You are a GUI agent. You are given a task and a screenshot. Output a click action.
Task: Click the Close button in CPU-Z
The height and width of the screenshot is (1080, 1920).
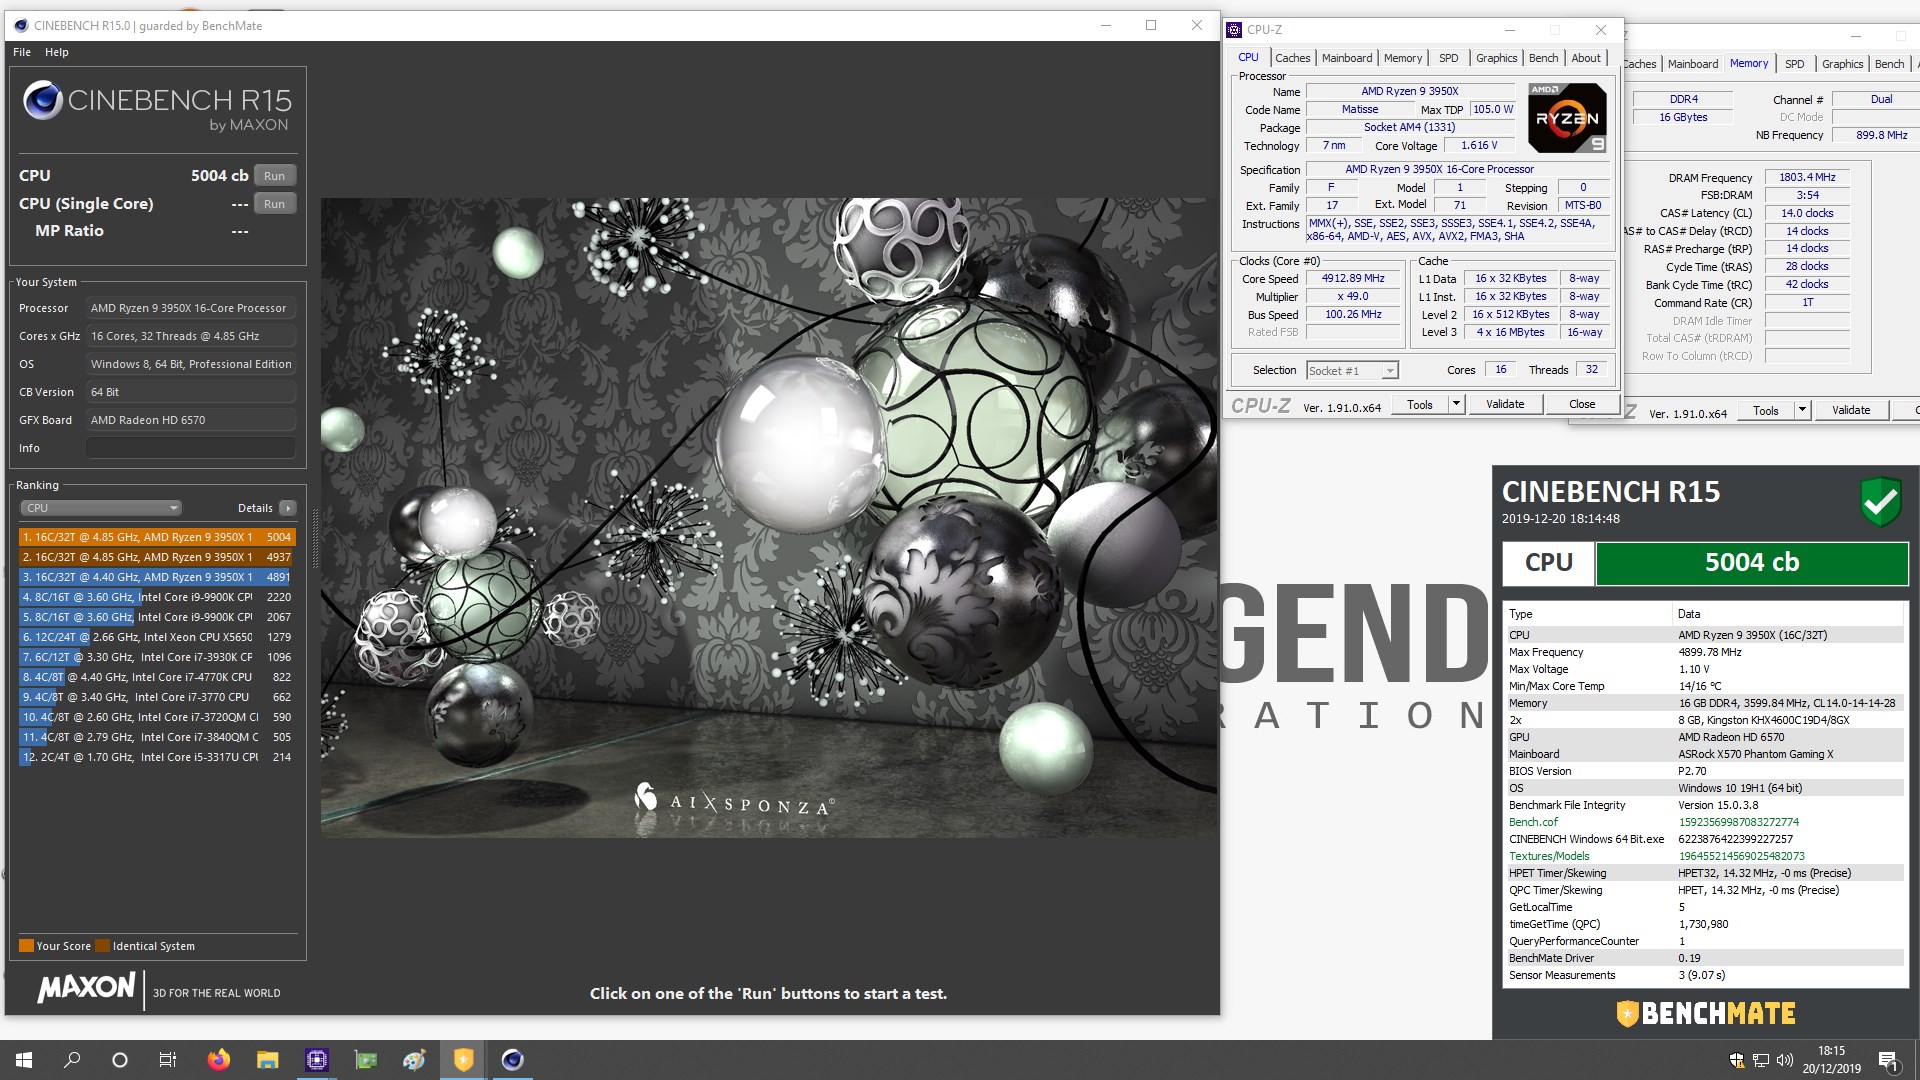(1582, 405)
